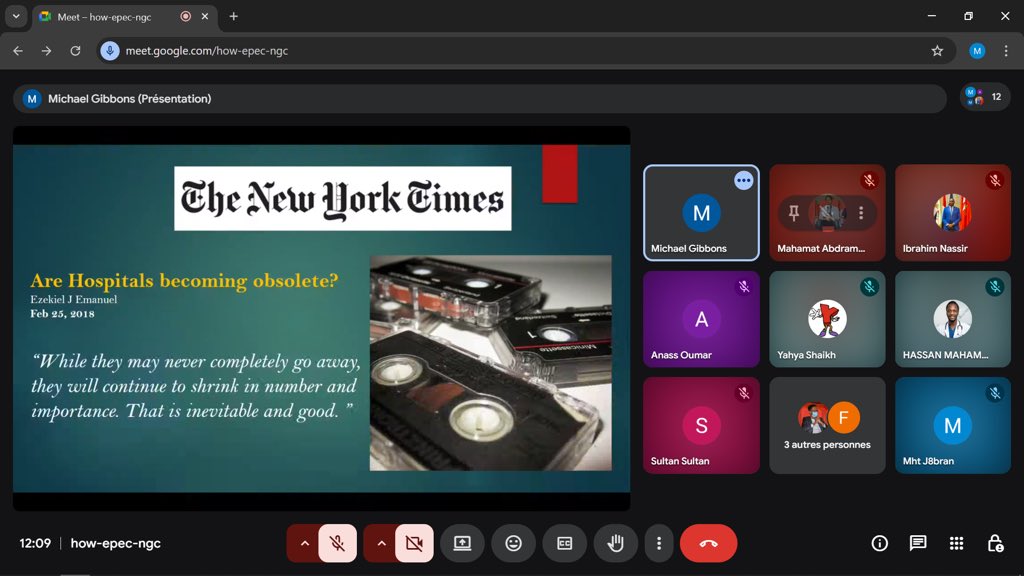
Task: Click the recording indicator on the tab
Action: pyautogui.click(x=185, y=16)
